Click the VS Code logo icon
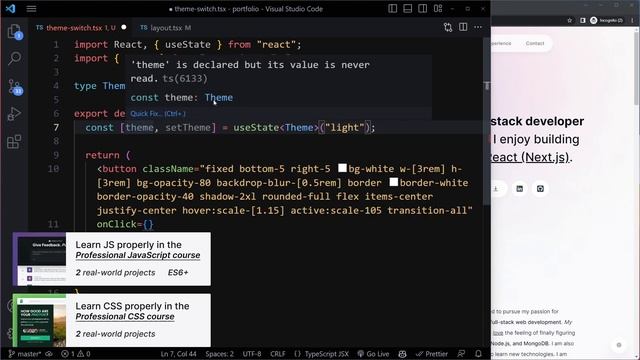 pos(11,9)
